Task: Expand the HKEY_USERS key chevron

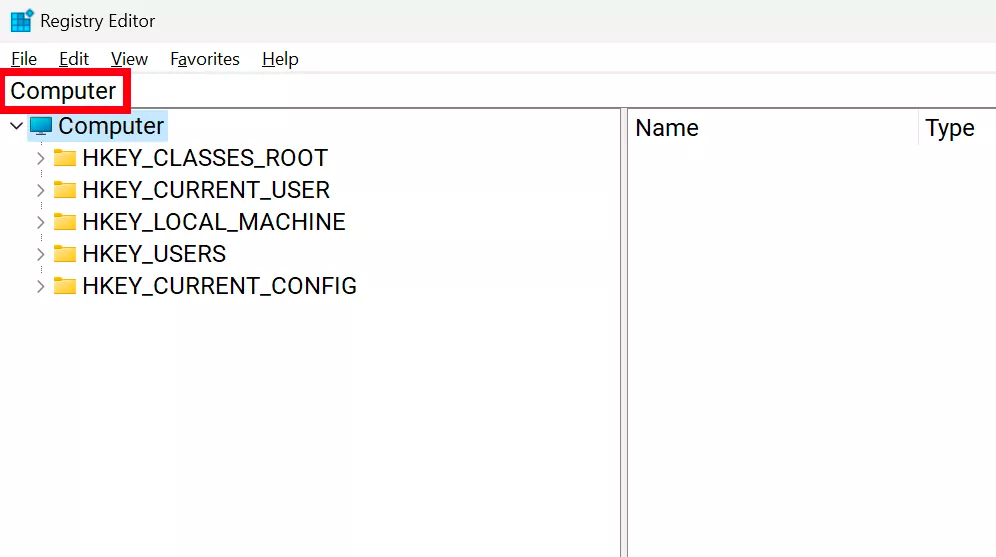Action: (40, 254)
